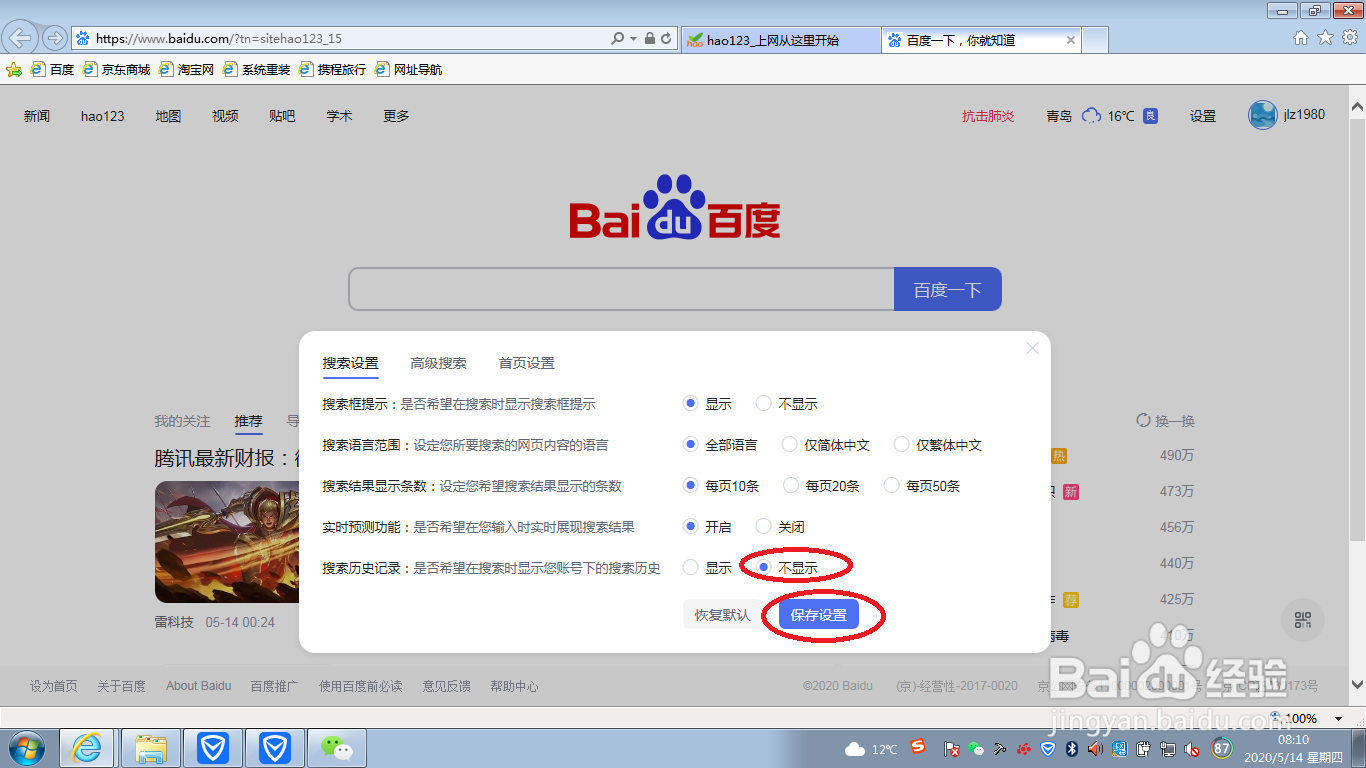
Task: Open the IE Favorites star icon
Action: click(1325, 38)
